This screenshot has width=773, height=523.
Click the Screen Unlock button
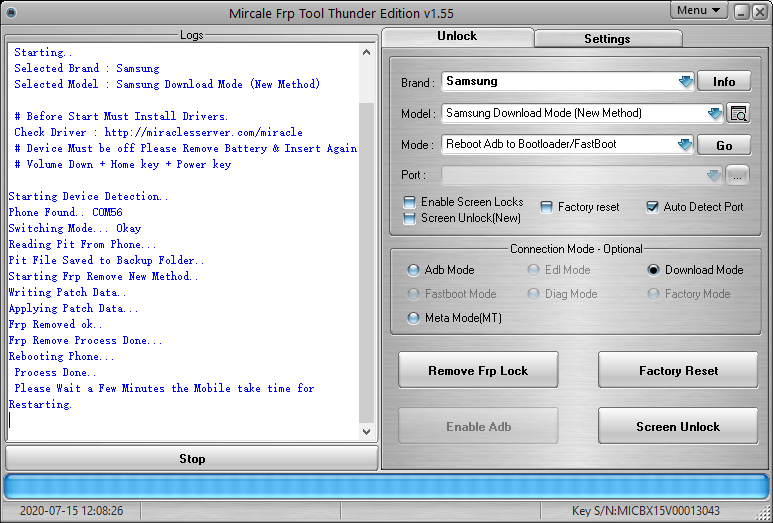point(678,426)
